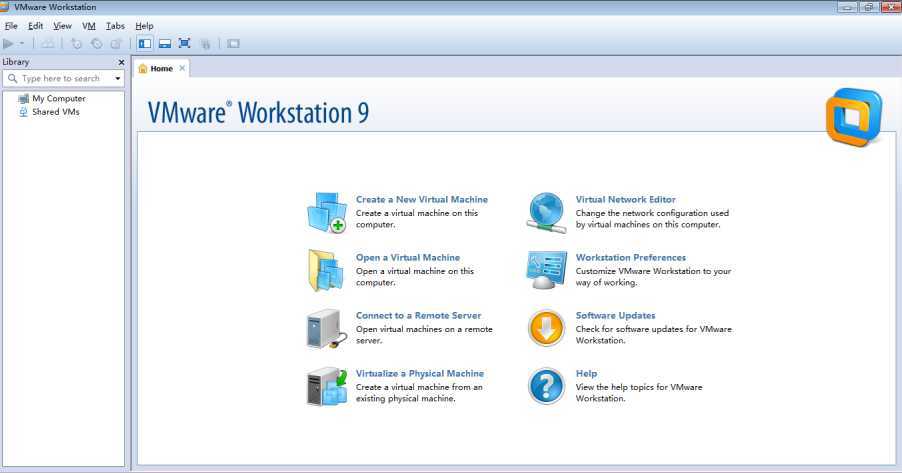The image size is (902, 473).
Task: Select the Home tab
Action: pyautogui.click(x=162, y=68)
